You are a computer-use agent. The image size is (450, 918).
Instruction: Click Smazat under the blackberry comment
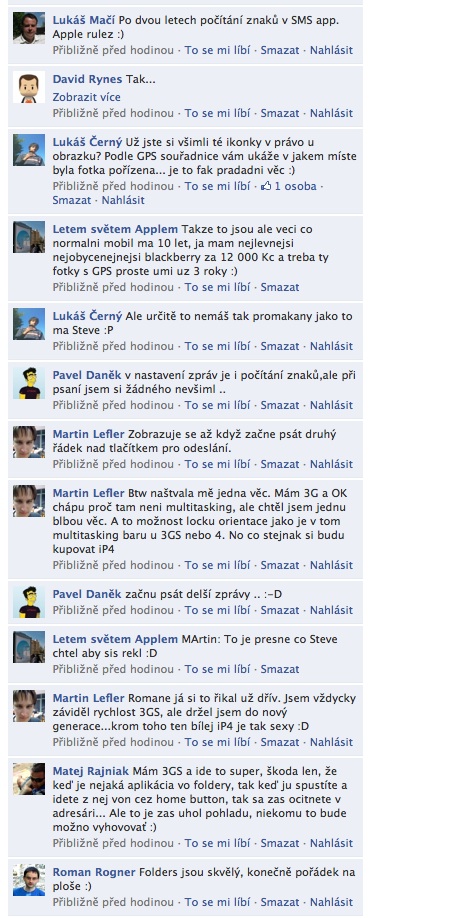[280, 287]
